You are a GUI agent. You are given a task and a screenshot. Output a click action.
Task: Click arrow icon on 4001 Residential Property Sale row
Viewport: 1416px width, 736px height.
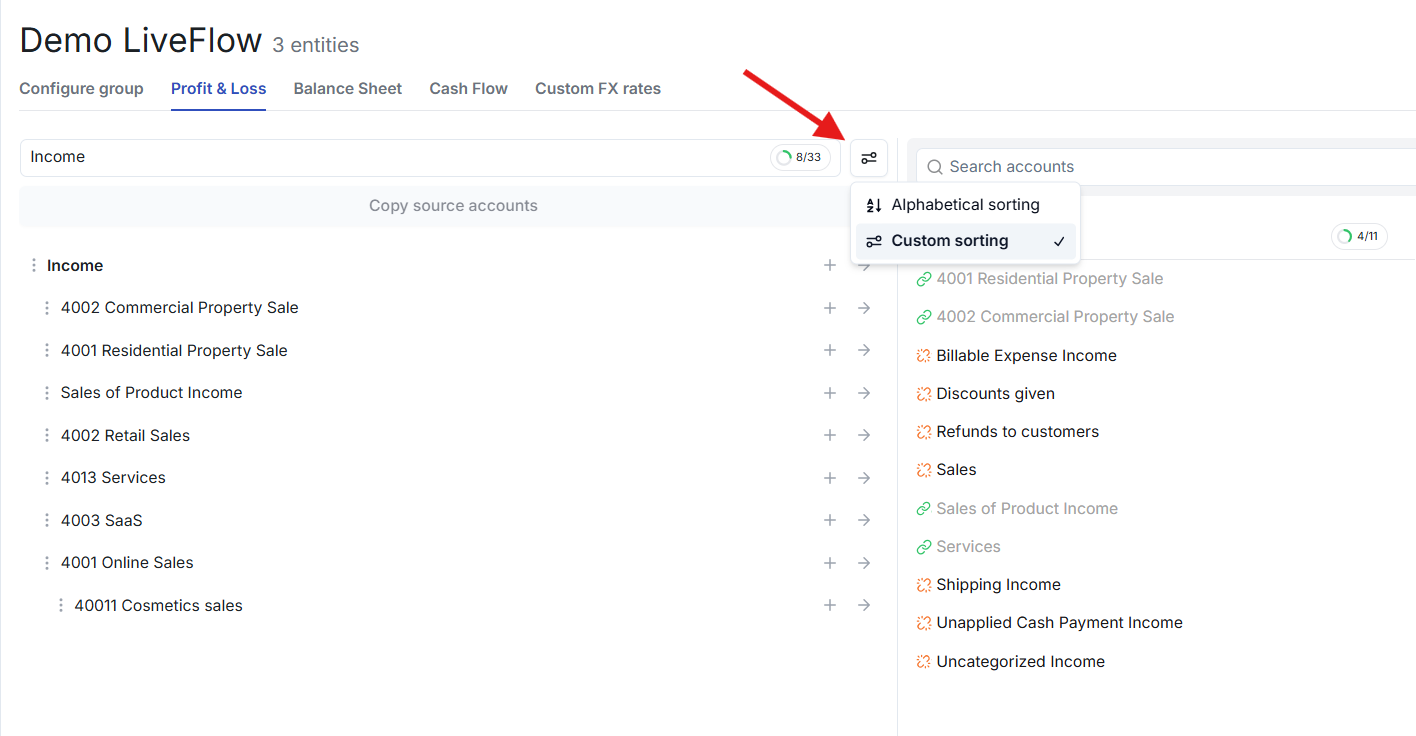(864, 351)
